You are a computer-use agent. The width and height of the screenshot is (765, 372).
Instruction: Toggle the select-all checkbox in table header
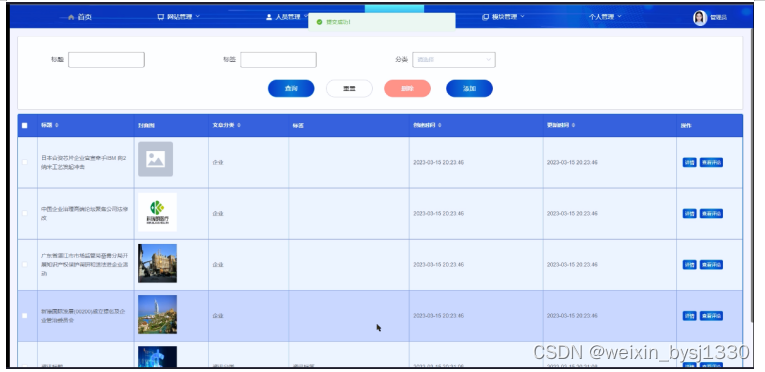click(x=25, y=125)
